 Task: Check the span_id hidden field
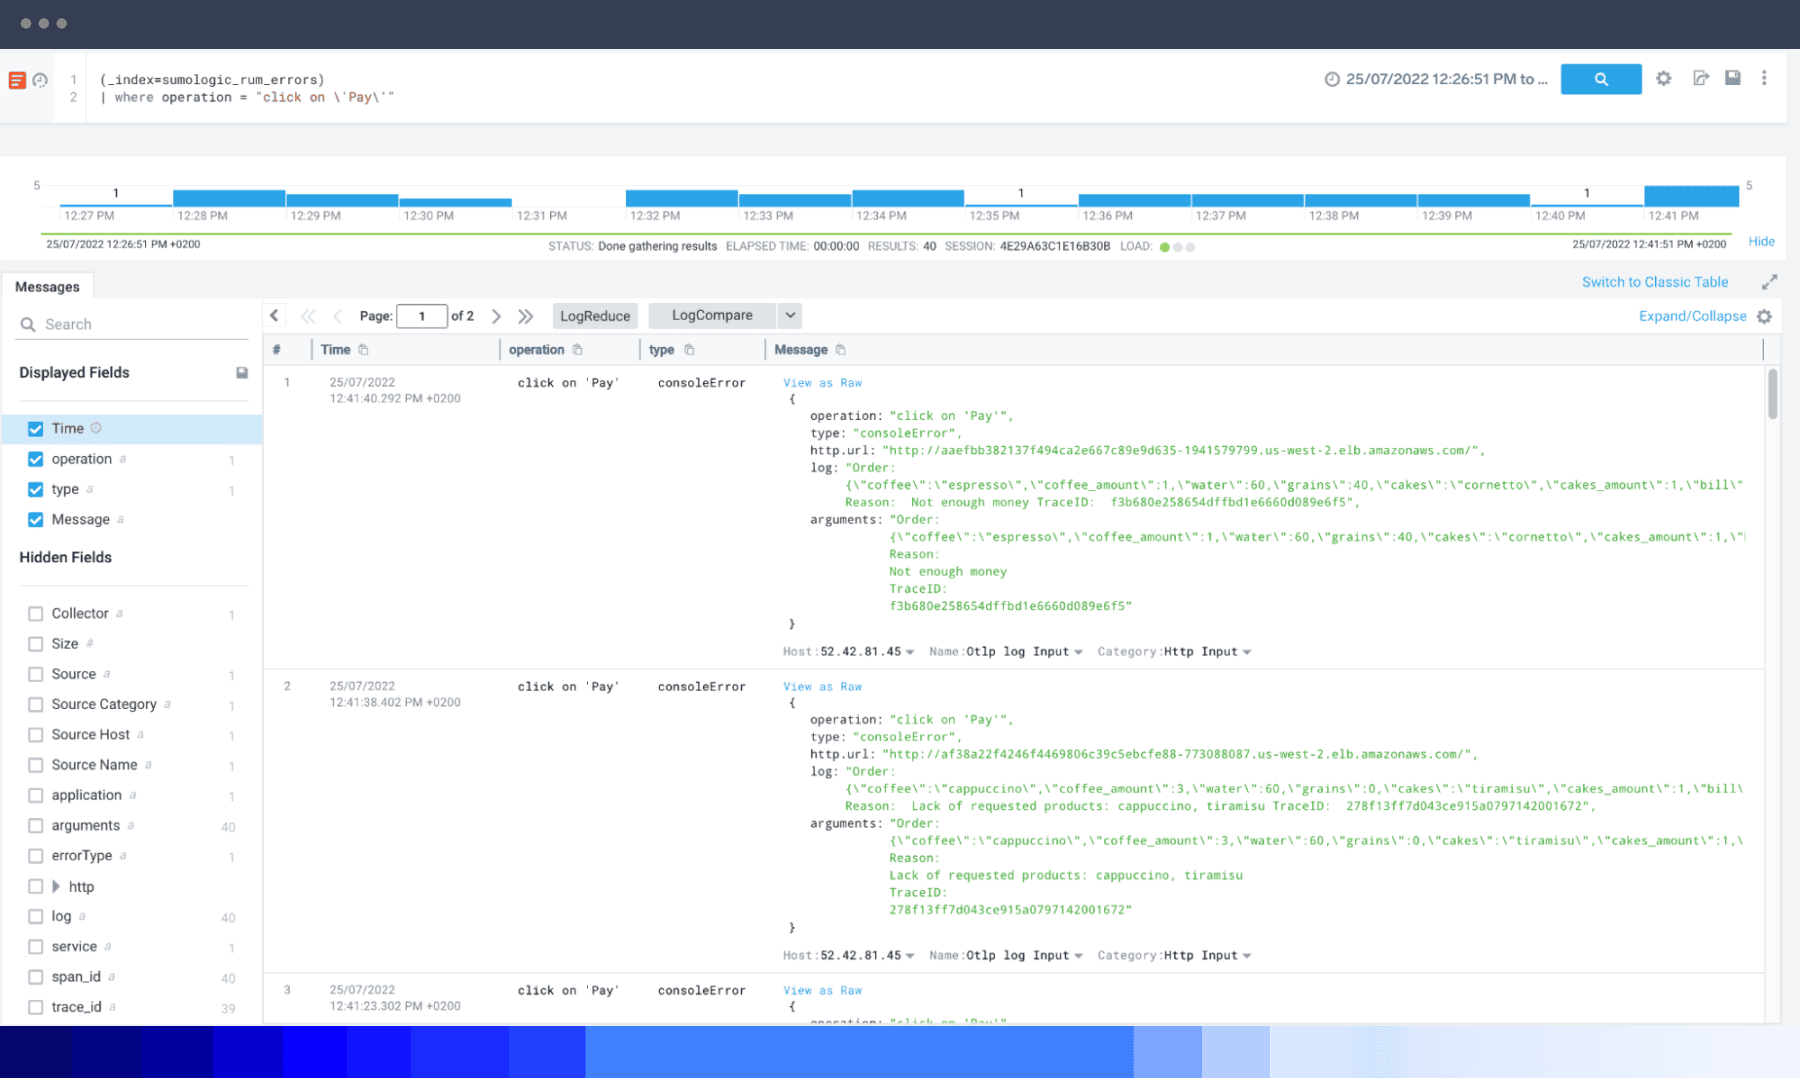point(36,977)
